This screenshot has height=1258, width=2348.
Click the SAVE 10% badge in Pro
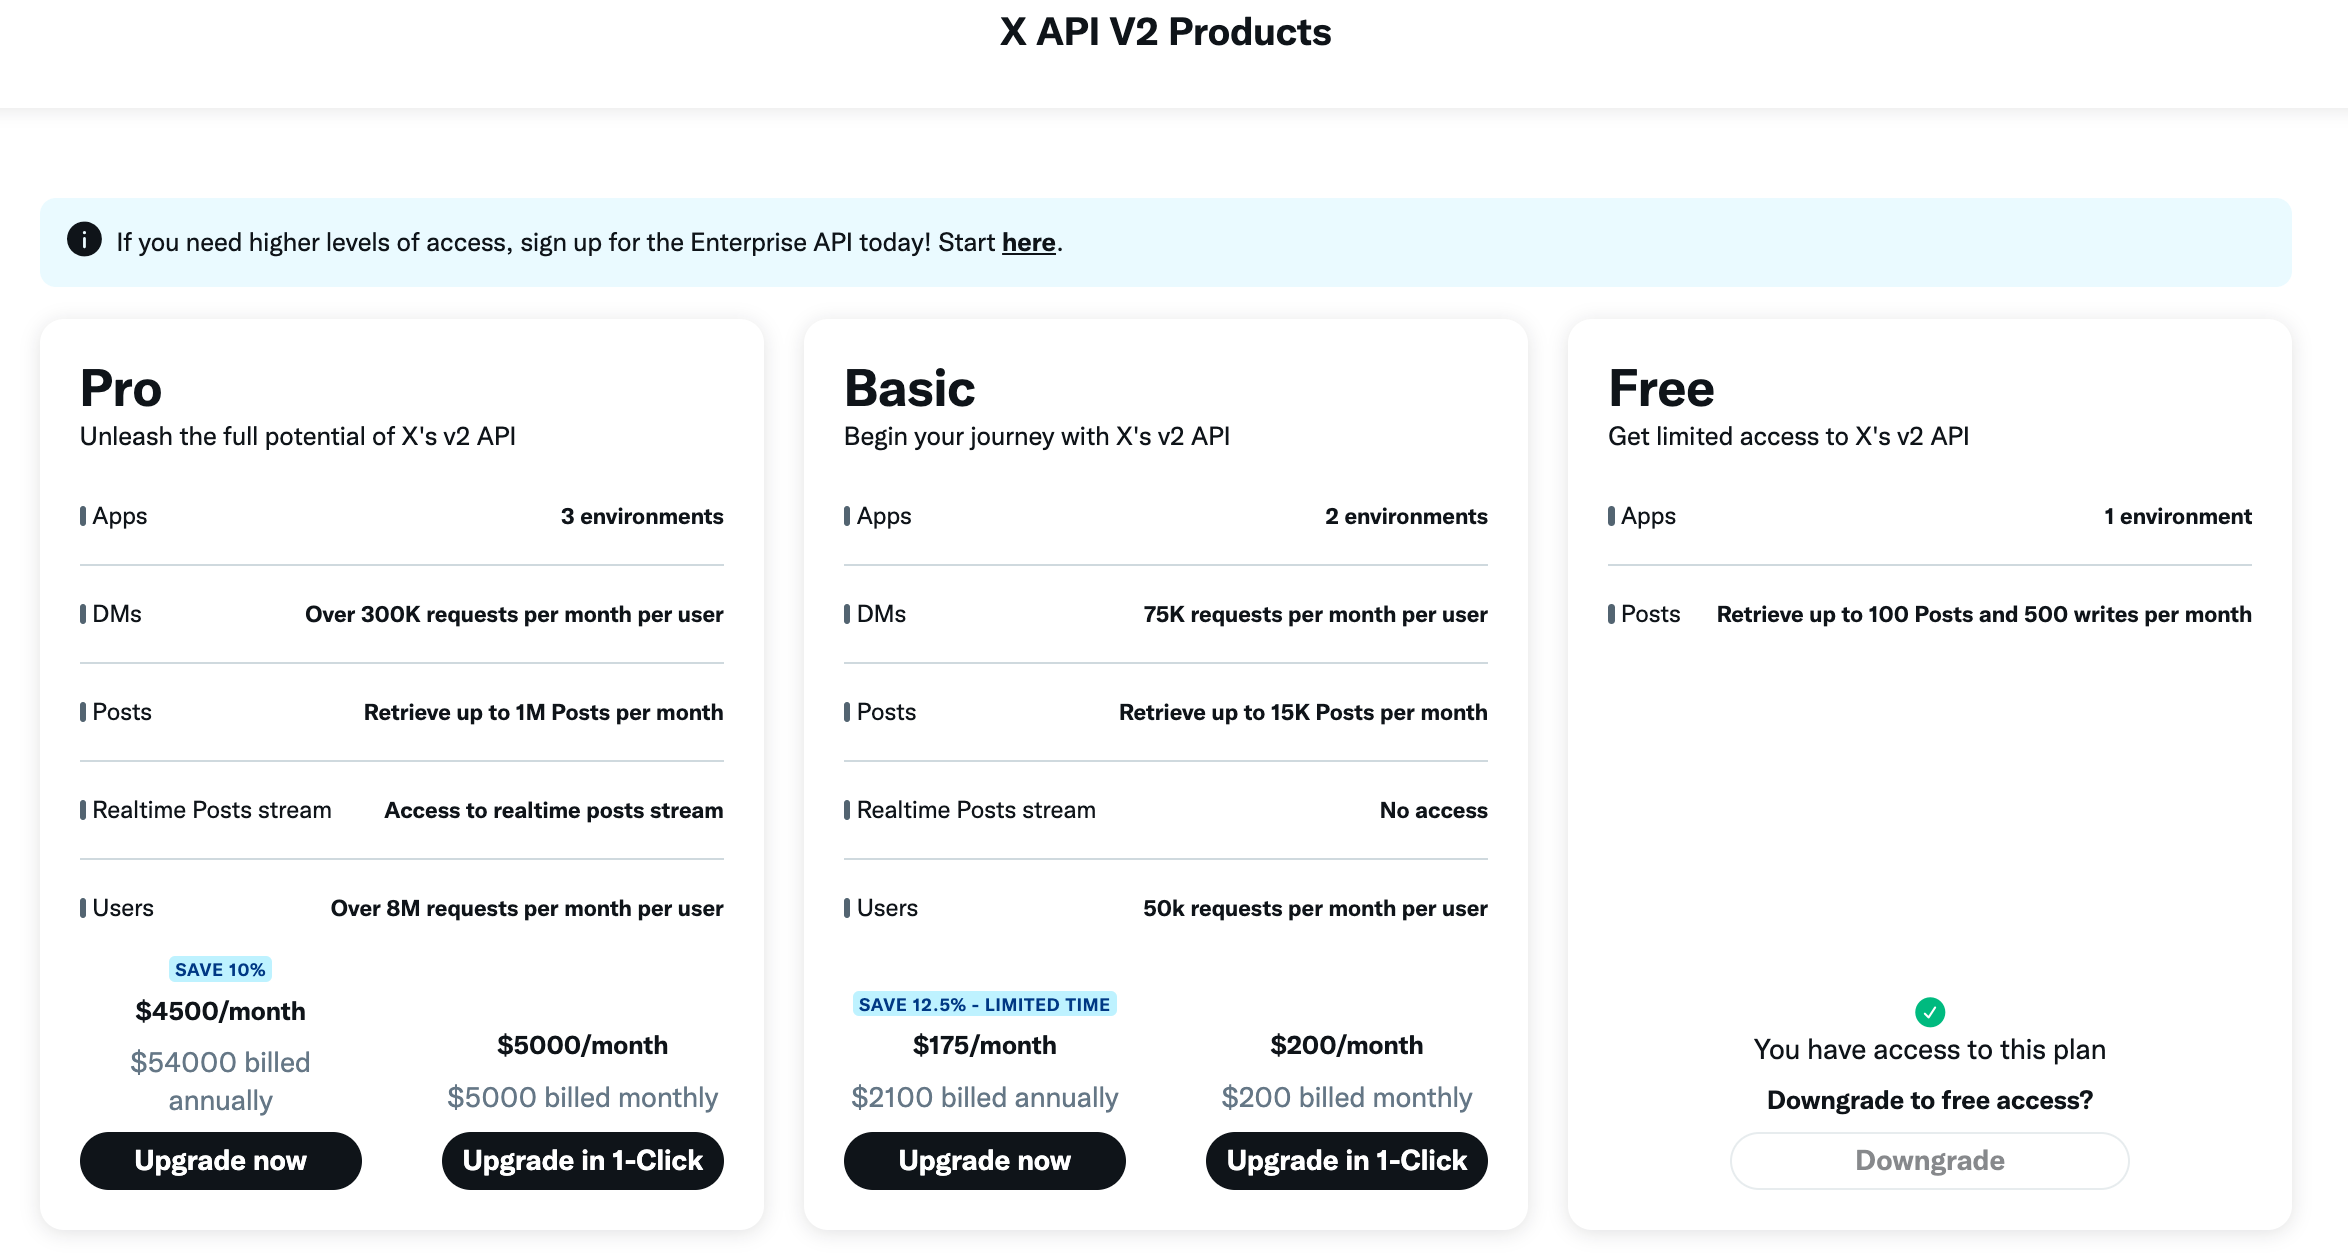pos(220,969)
